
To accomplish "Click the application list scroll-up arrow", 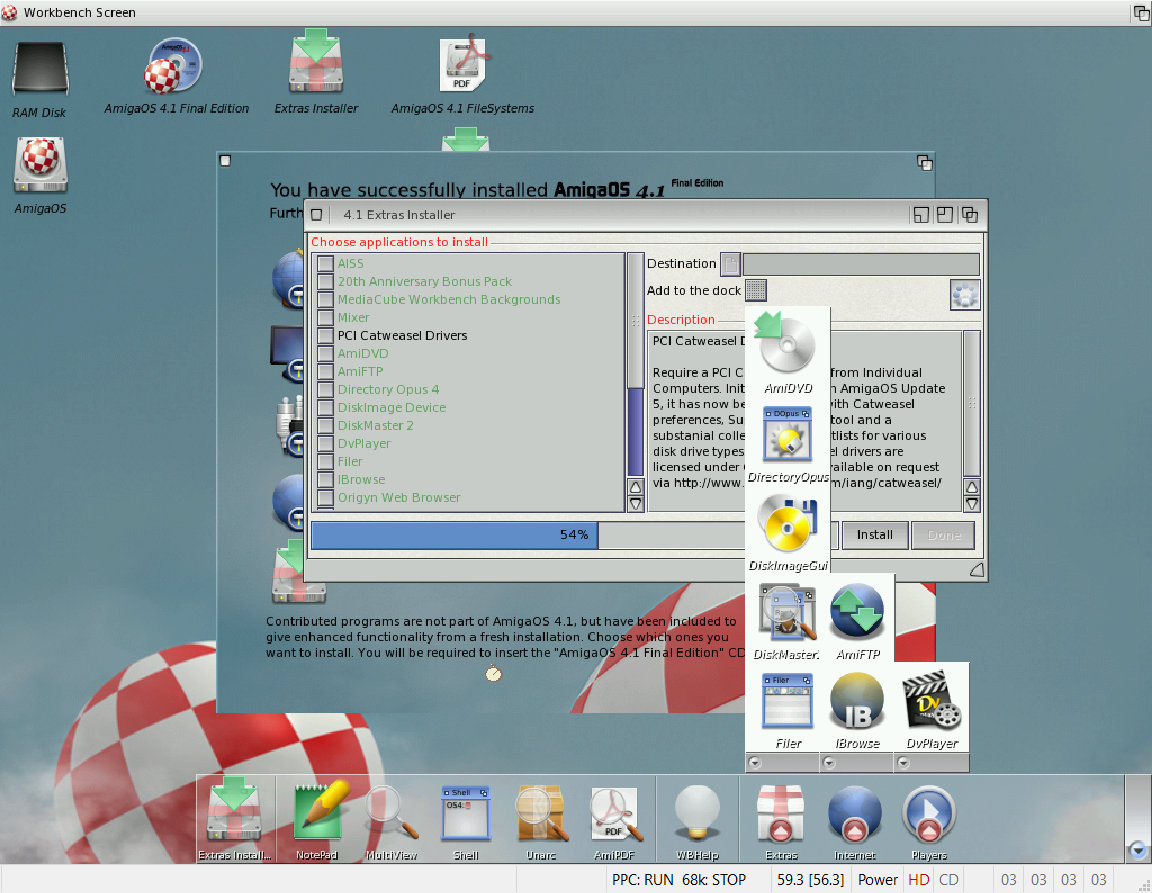I will coord(636,487).
